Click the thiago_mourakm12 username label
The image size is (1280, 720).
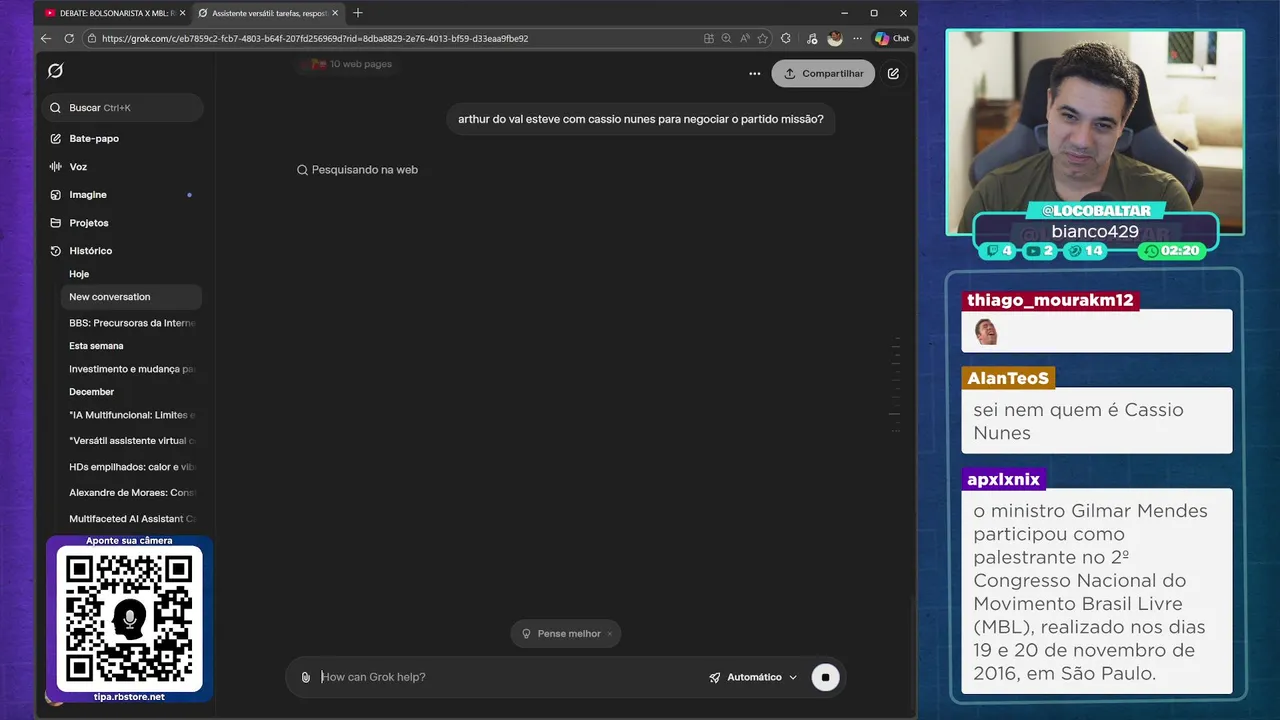tap(1050, 300)
